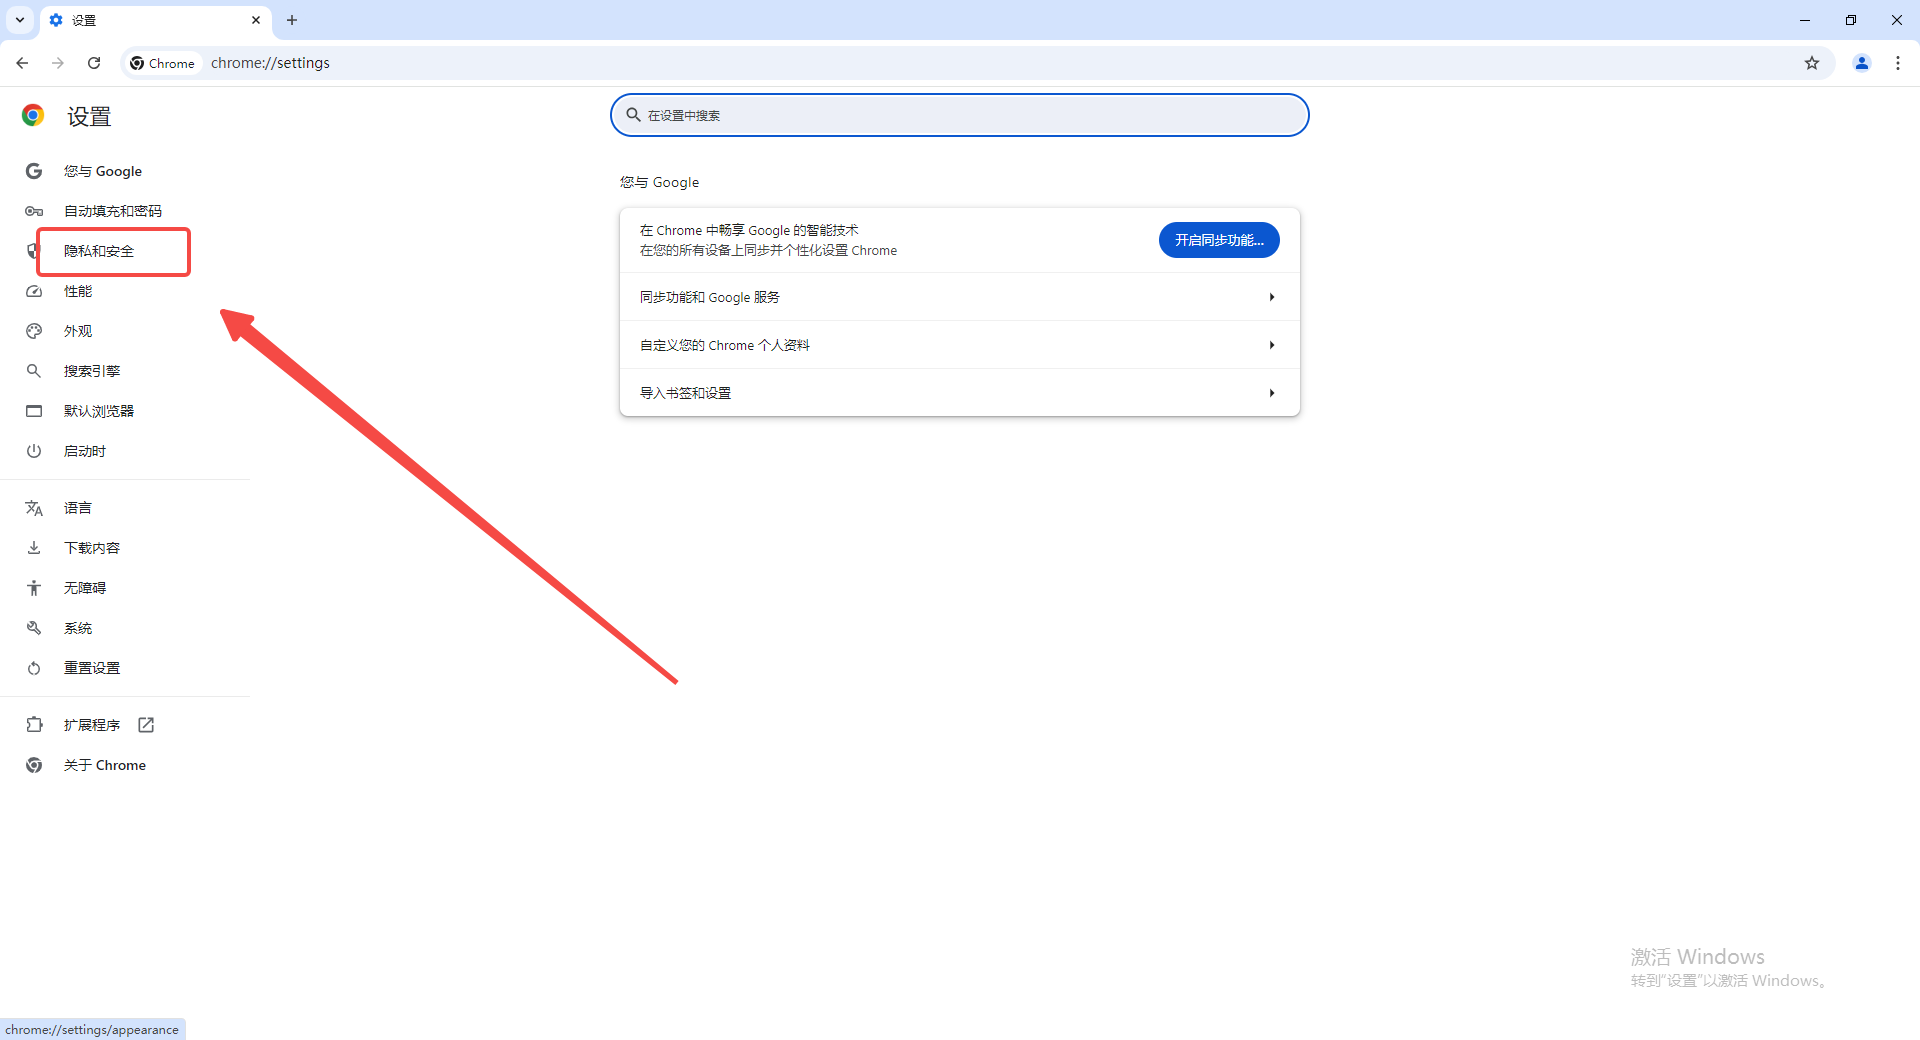Click the download arrow icon
This screenshot has height=1040, width=1920.
tap(34, 548)
